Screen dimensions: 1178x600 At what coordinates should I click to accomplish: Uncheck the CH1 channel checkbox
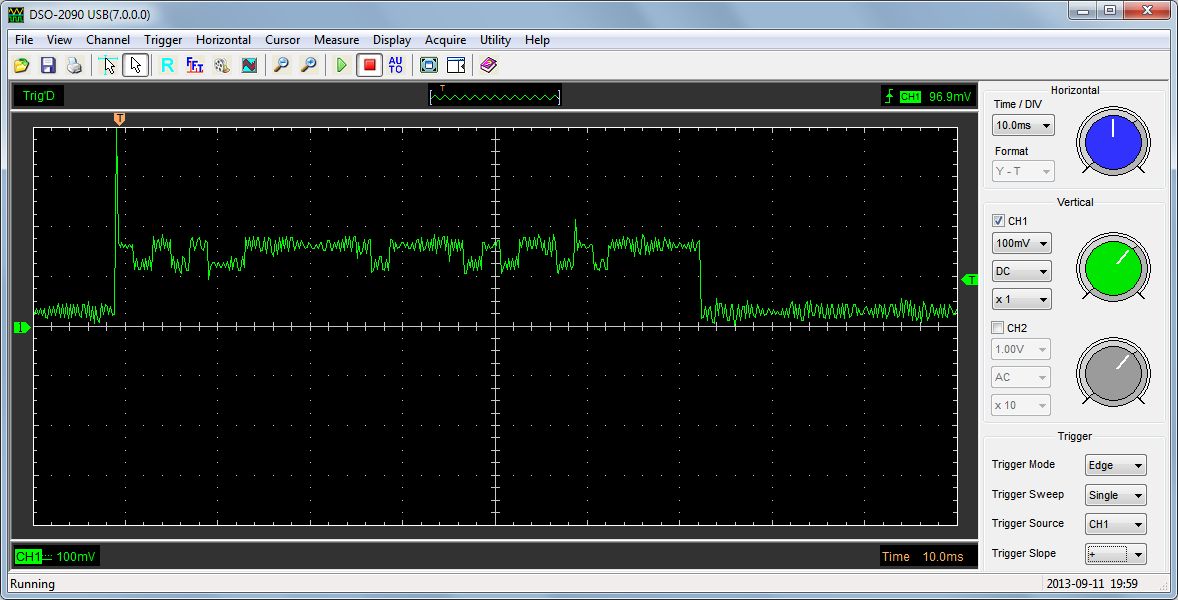[x=998, y=221]
